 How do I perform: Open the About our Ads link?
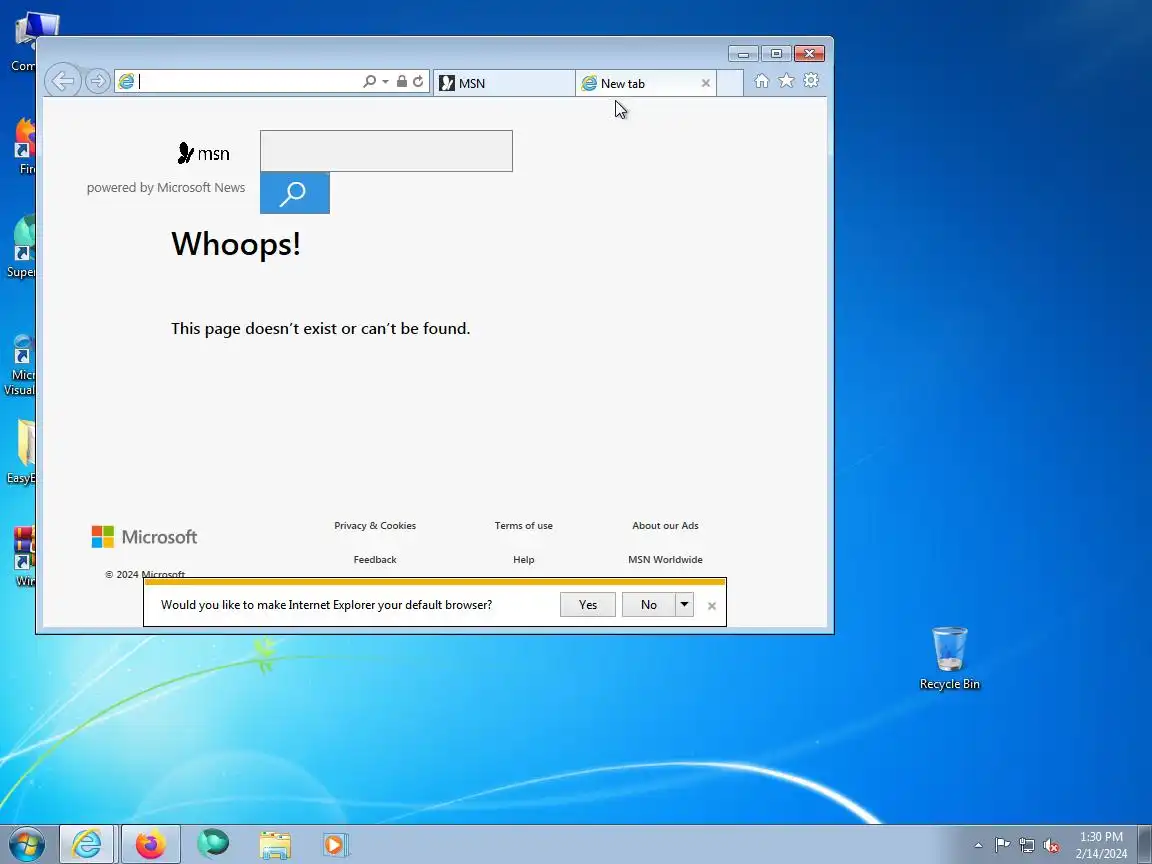665,525
